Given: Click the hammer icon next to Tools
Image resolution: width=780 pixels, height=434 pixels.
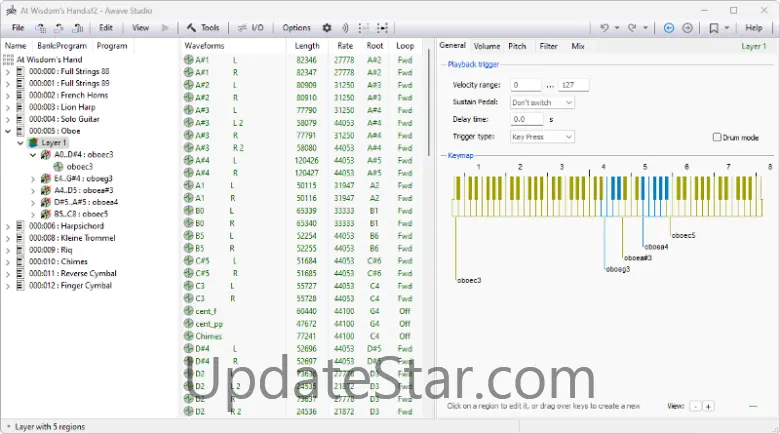Looking at the screenshot, I should pyautogui.click(x=191, y=28).
